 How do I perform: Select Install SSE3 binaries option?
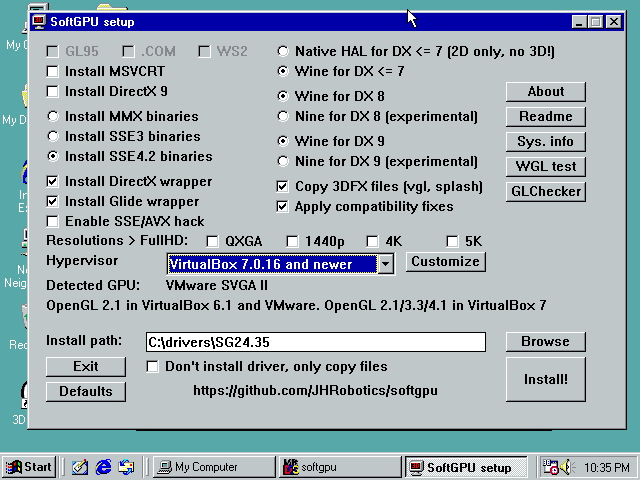53,136
